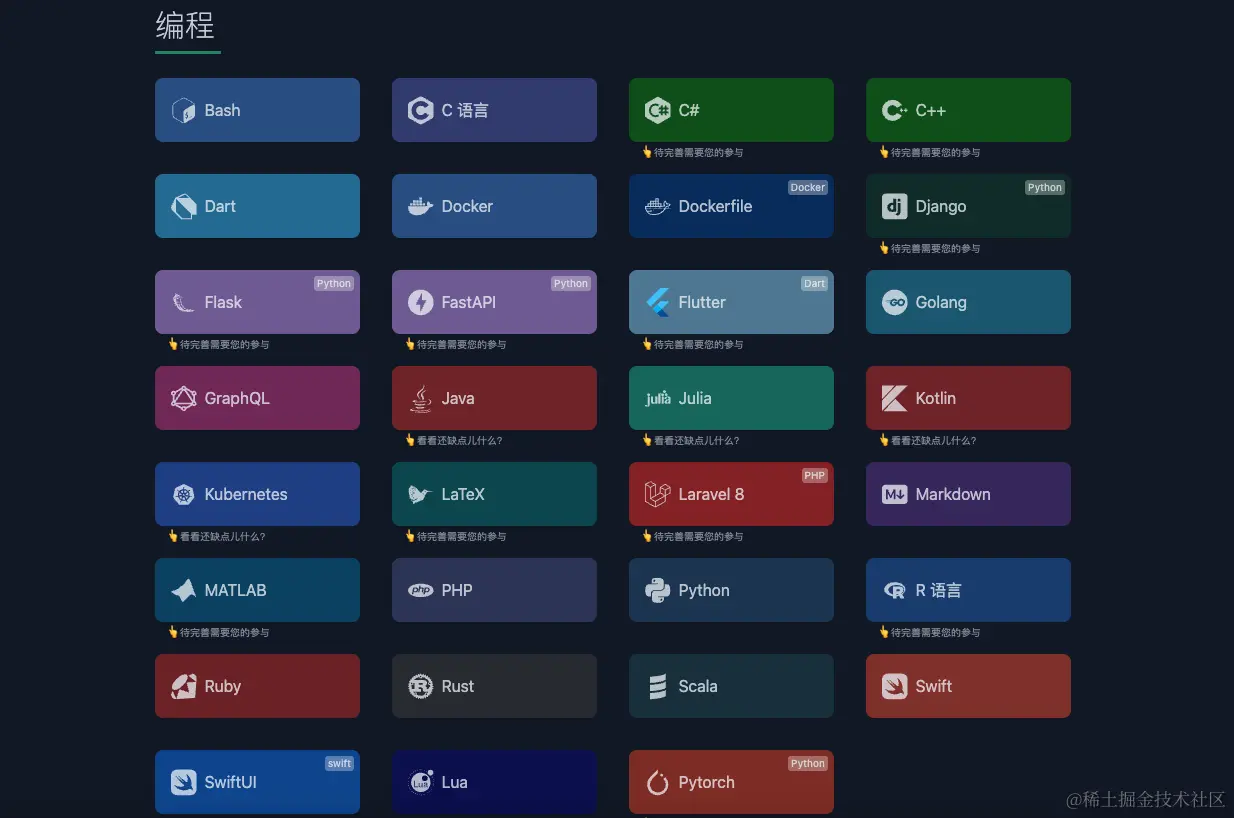Click the Julia logo icon
The image size is (1234, 818).
point(657,398)
